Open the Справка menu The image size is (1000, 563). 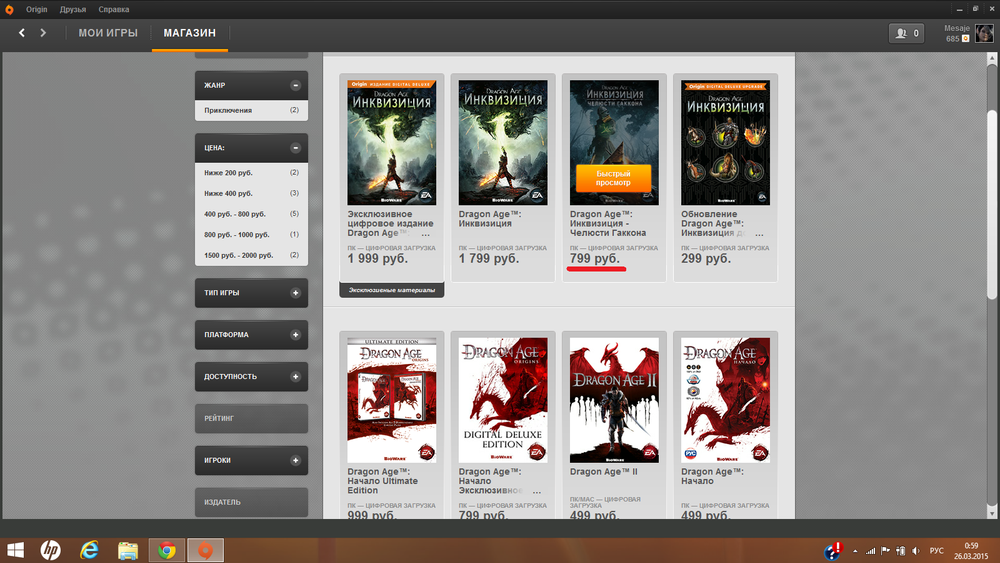114,10
